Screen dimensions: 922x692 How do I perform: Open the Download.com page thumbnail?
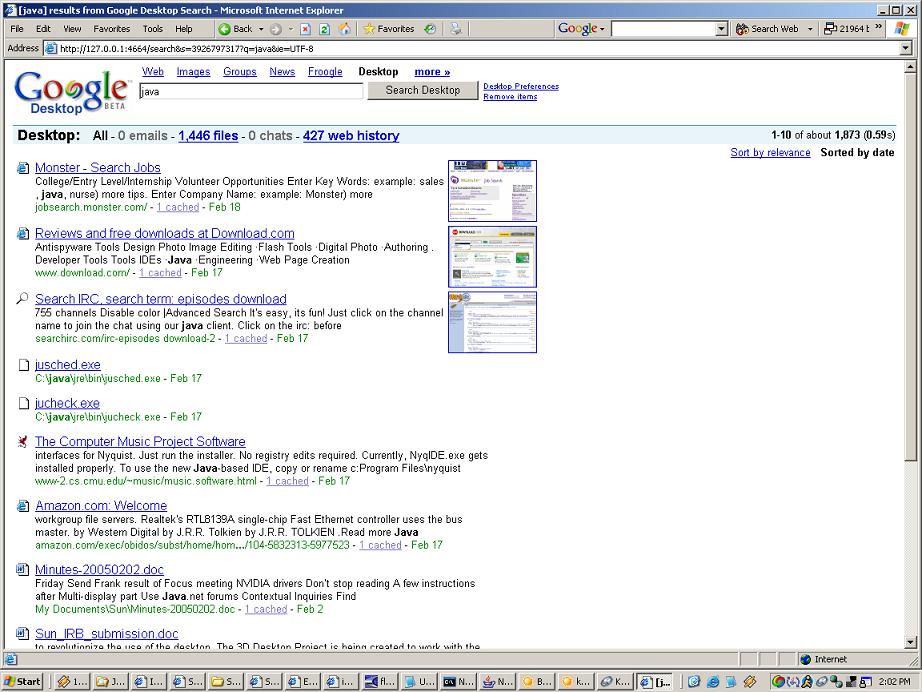[x=492, y=257]
